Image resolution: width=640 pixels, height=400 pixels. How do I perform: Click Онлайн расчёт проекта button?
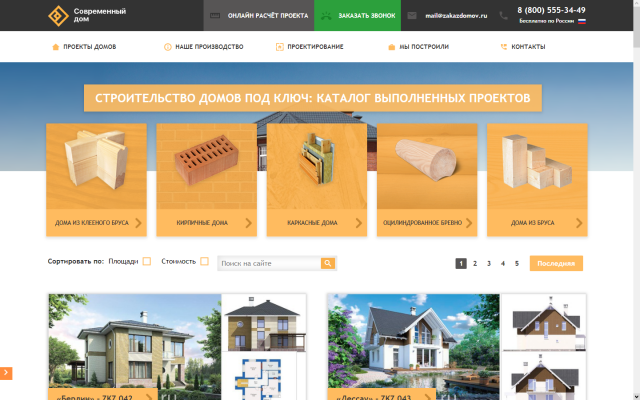pyautogui.click(x=259, y=16)
